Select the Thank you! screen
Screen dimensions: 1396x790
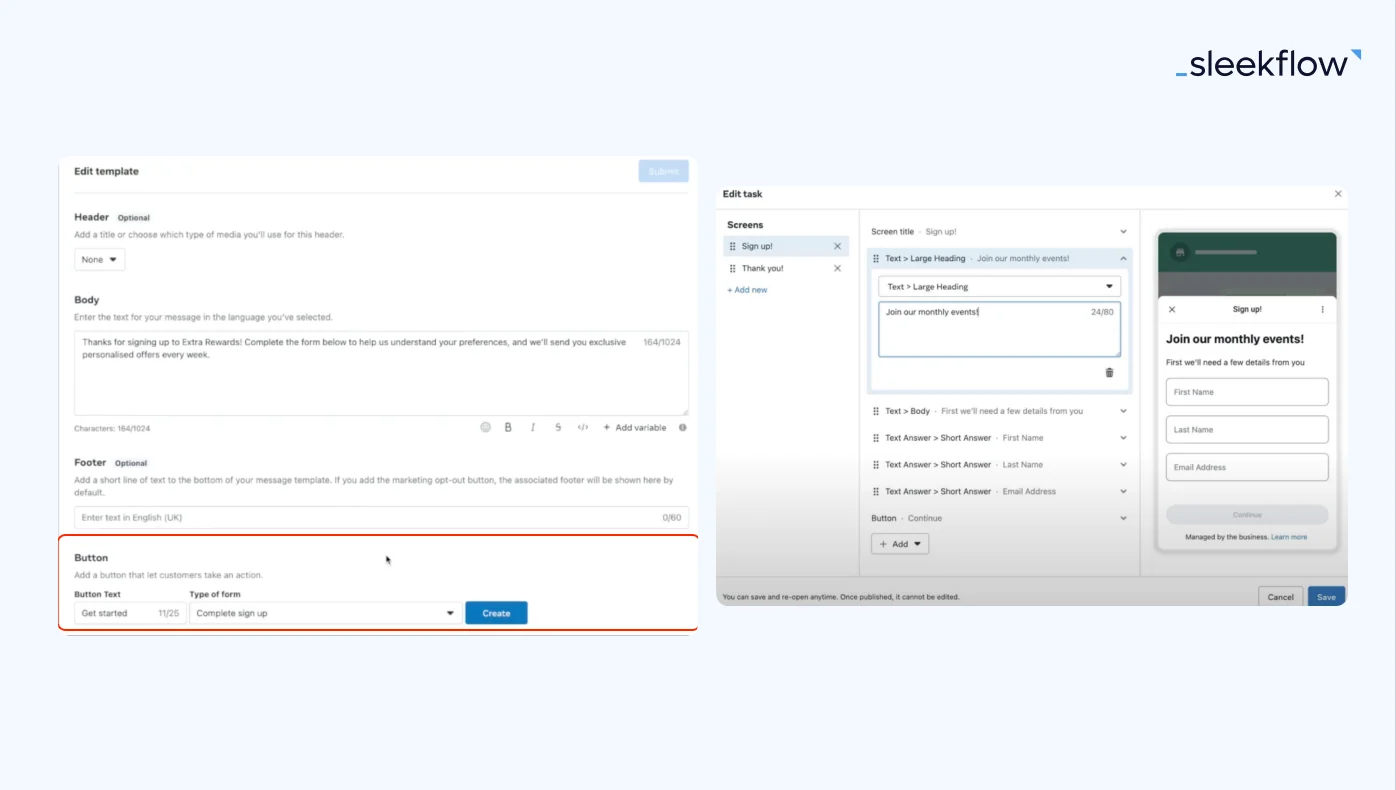(x=786, y=268)
